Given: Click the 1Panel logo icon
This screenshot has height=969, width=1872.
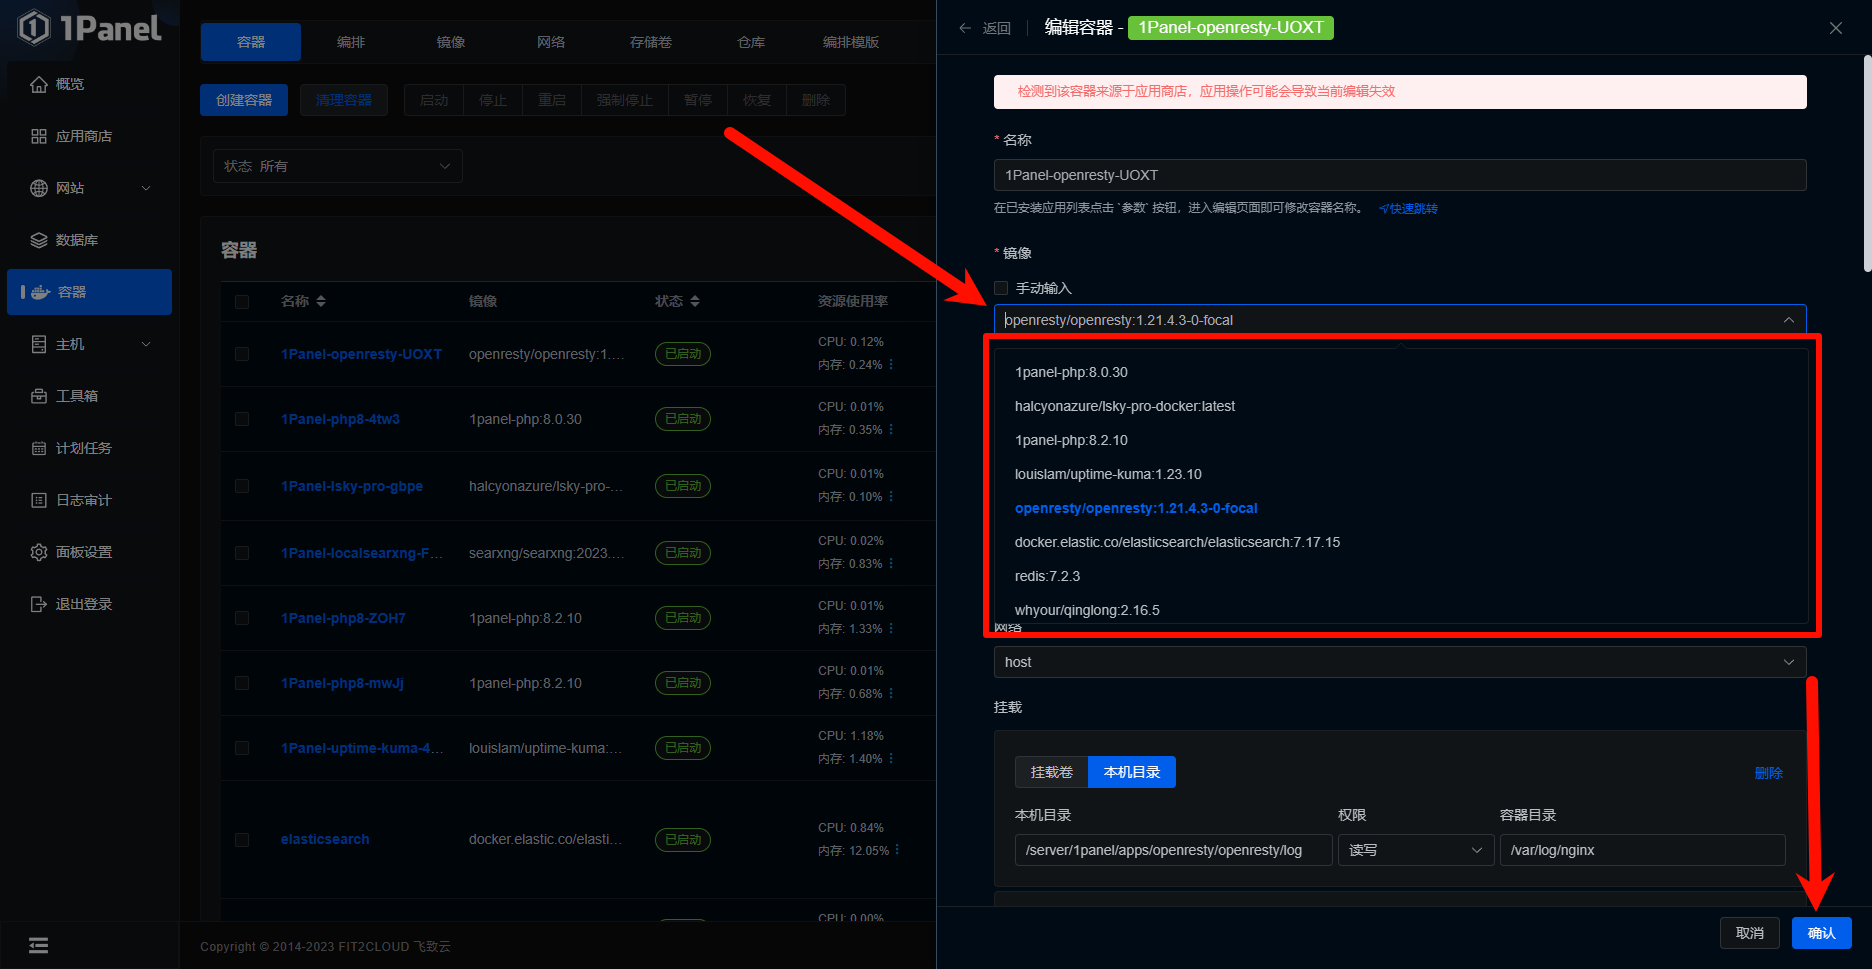Looking at the screenshot, I should (34, 28).
